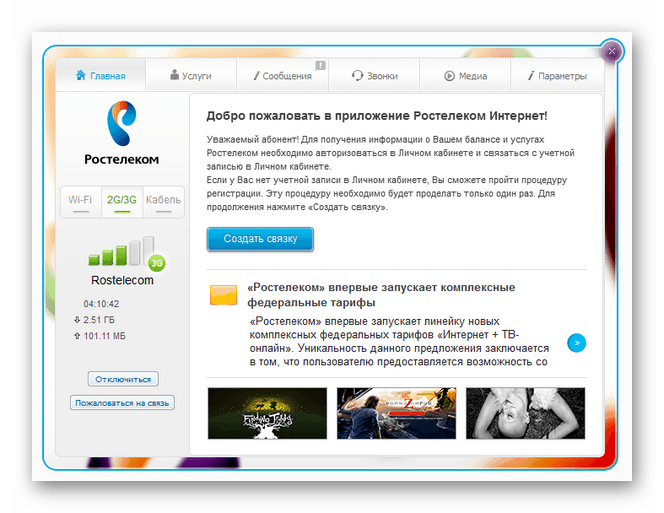Click the Отключиться button

123,379
